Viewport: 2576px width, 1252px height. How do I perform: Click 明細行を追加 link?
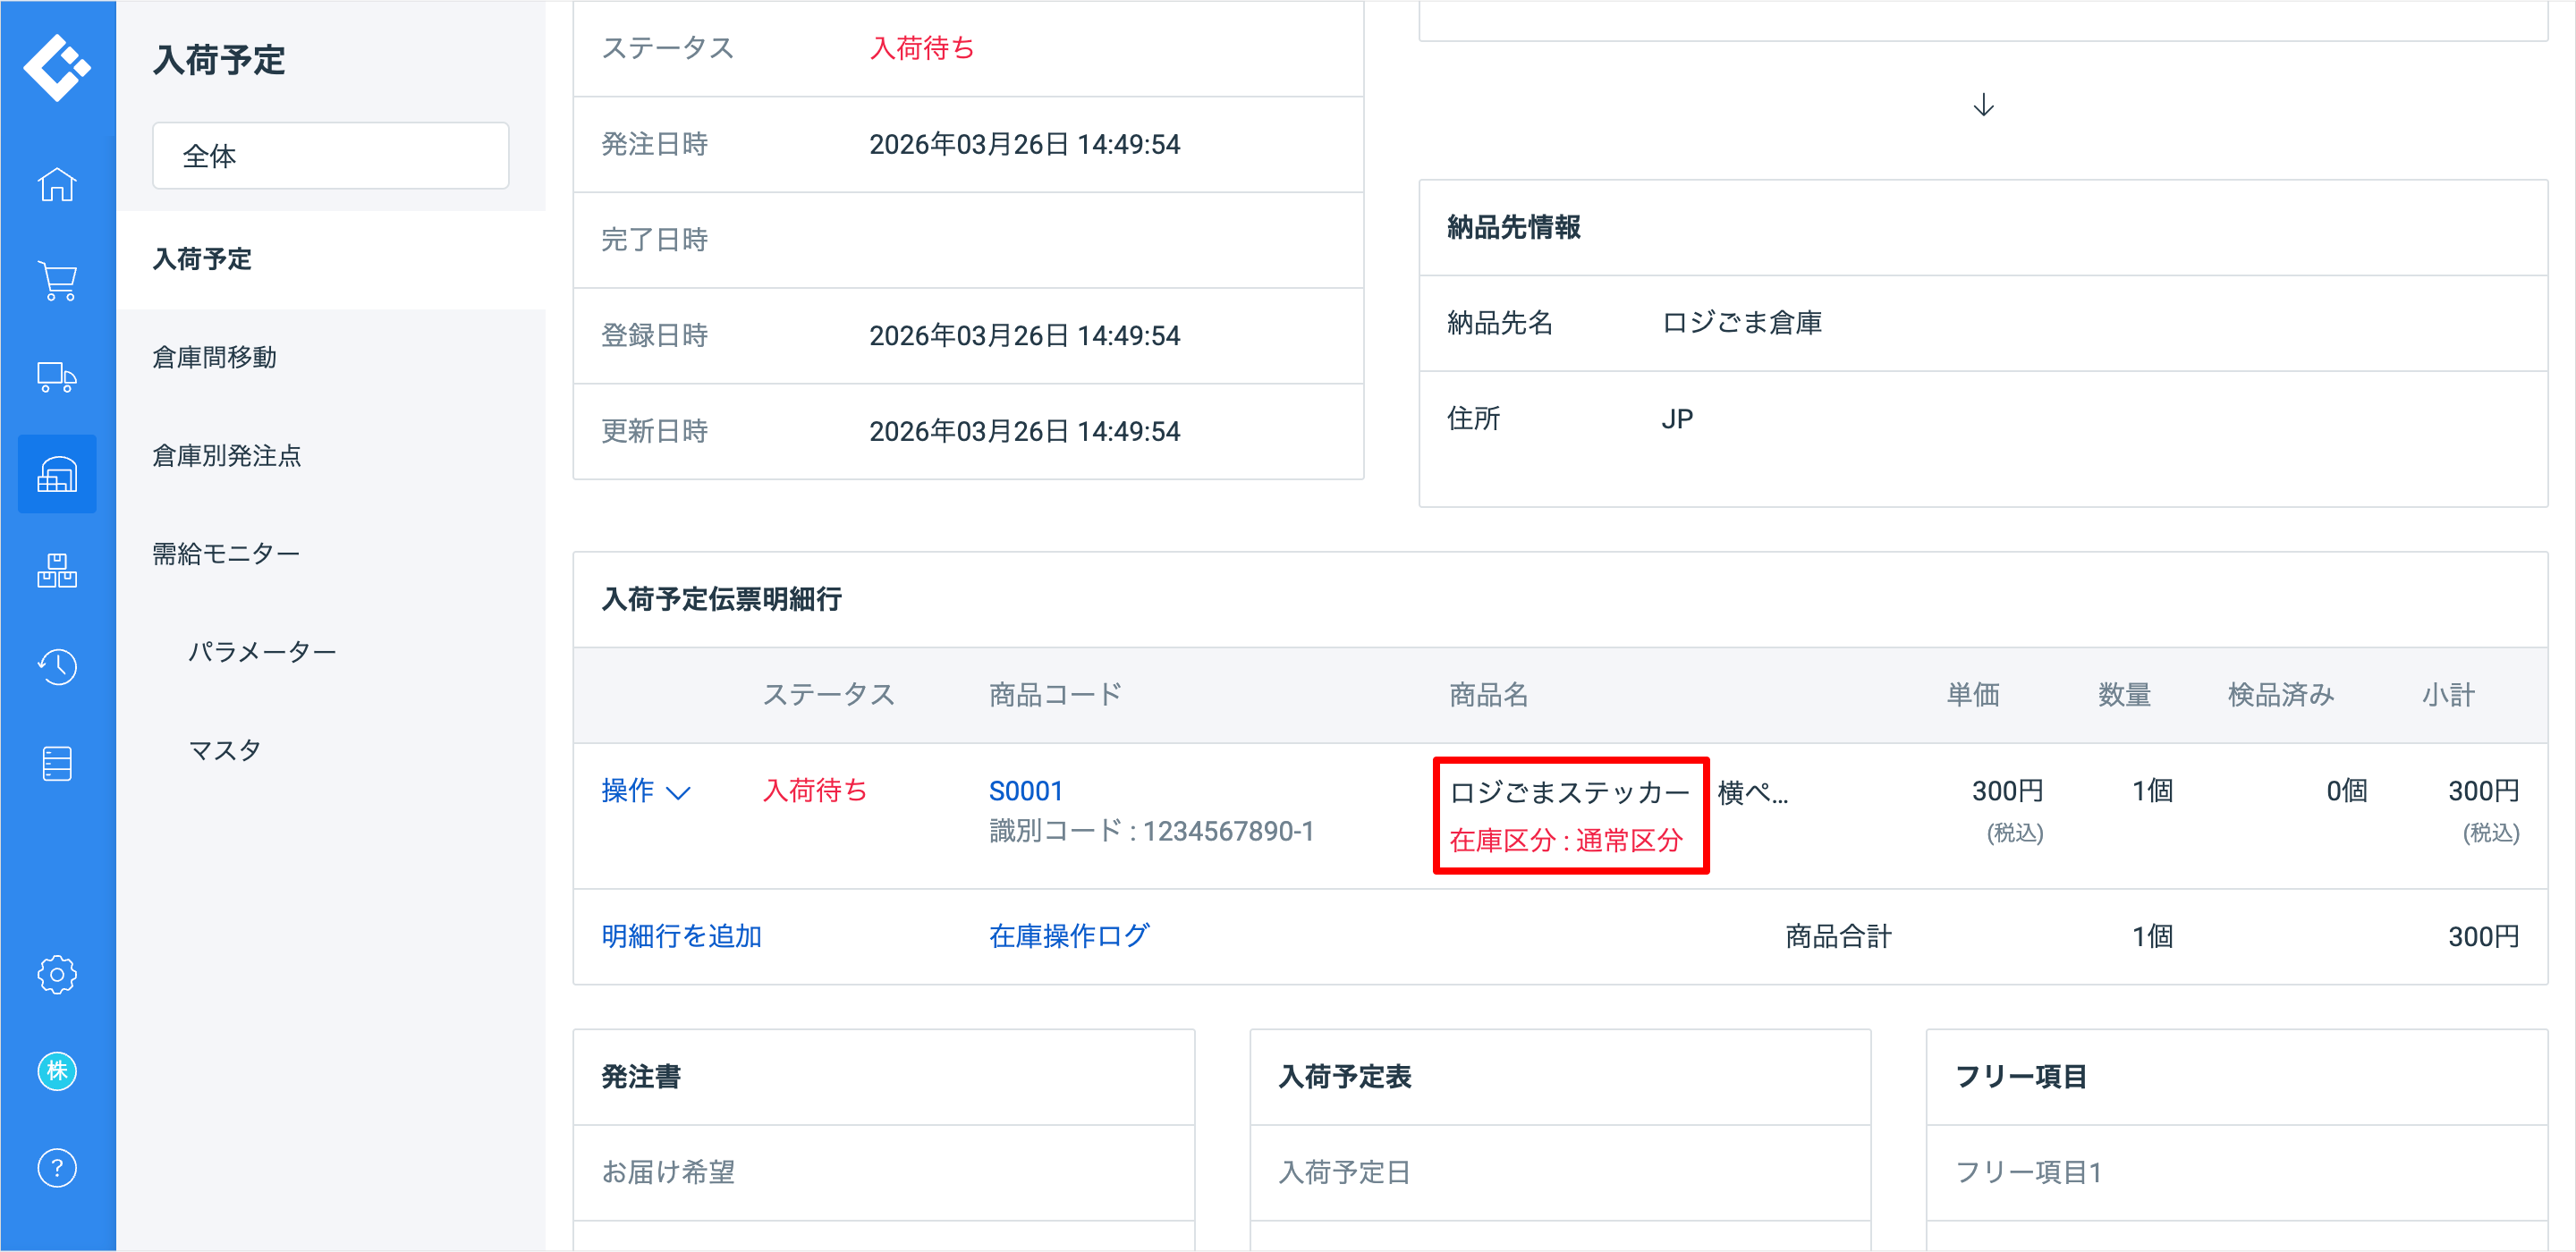[x=681, y=936]
